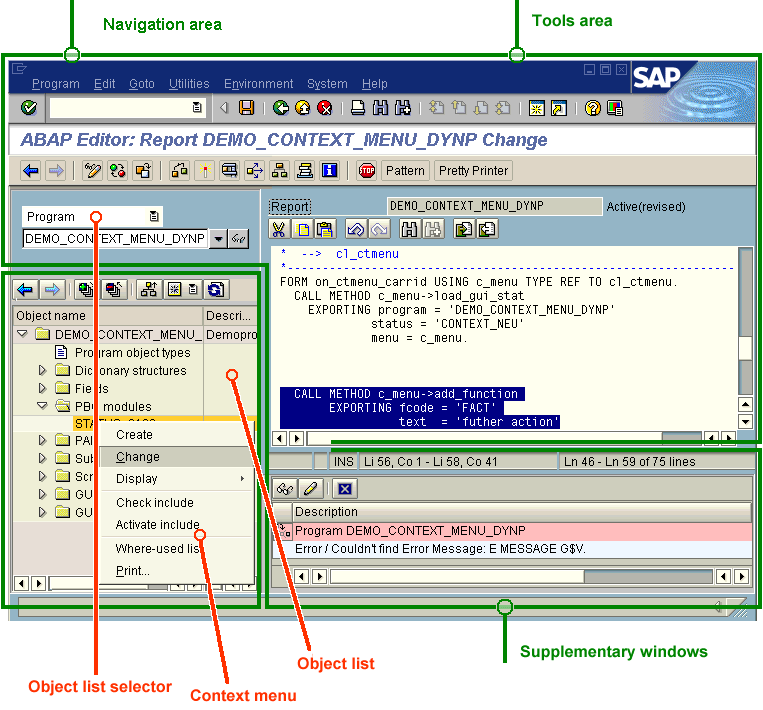This screenshot has height=710, width=763.
Task: Click the yellow Exit icon
Action: tap(303, 108)
